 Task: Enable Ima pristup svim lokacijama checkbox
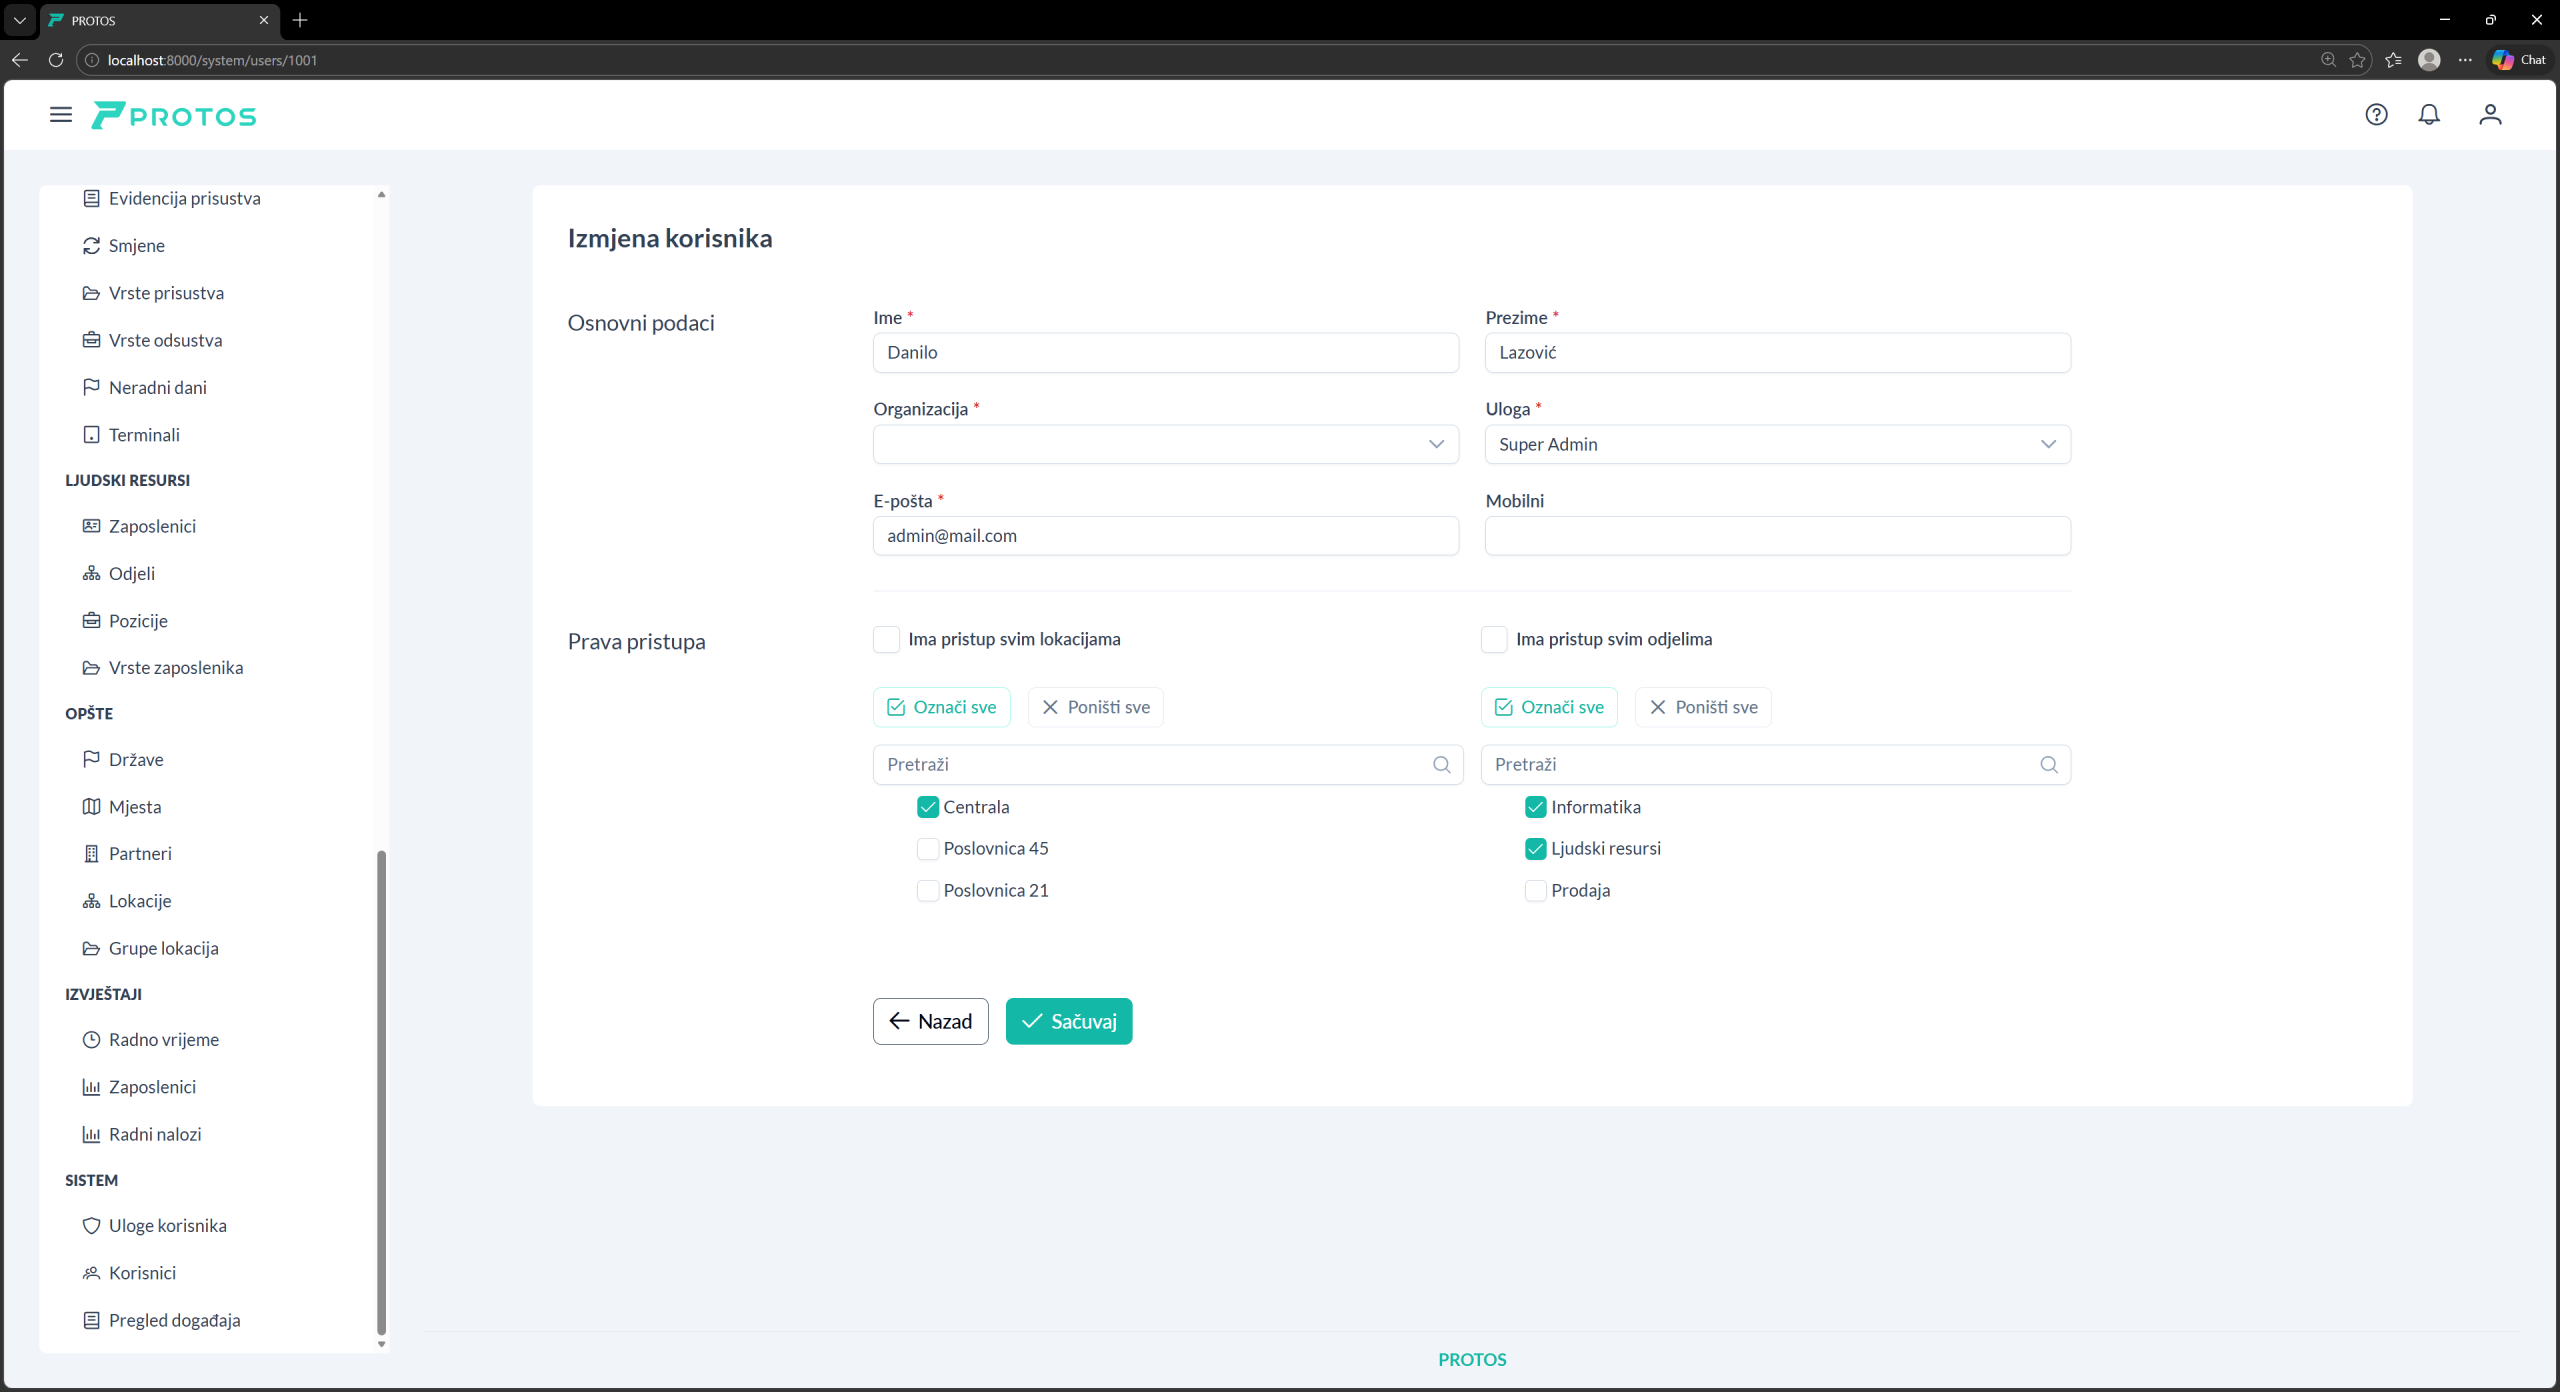[x=886, y=639]
